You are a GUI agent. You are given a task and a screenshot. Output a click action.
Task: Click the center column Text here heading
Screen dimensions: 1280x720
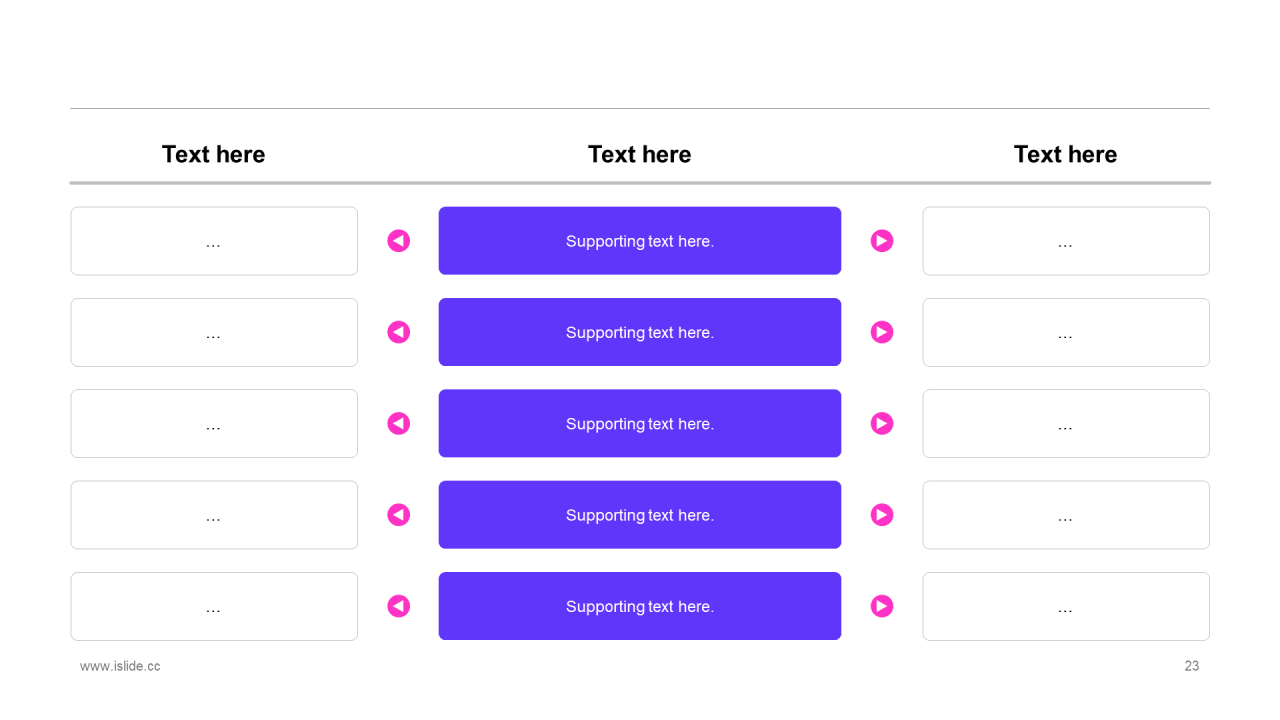pos(640,154)
